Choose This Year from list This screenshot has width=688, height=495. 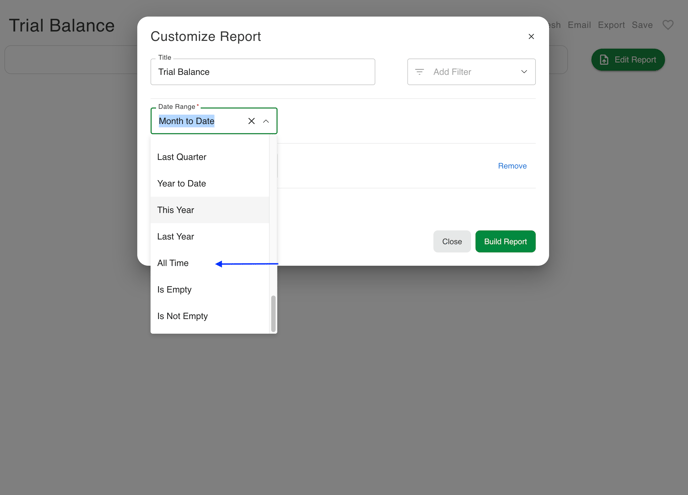point(176,210)
